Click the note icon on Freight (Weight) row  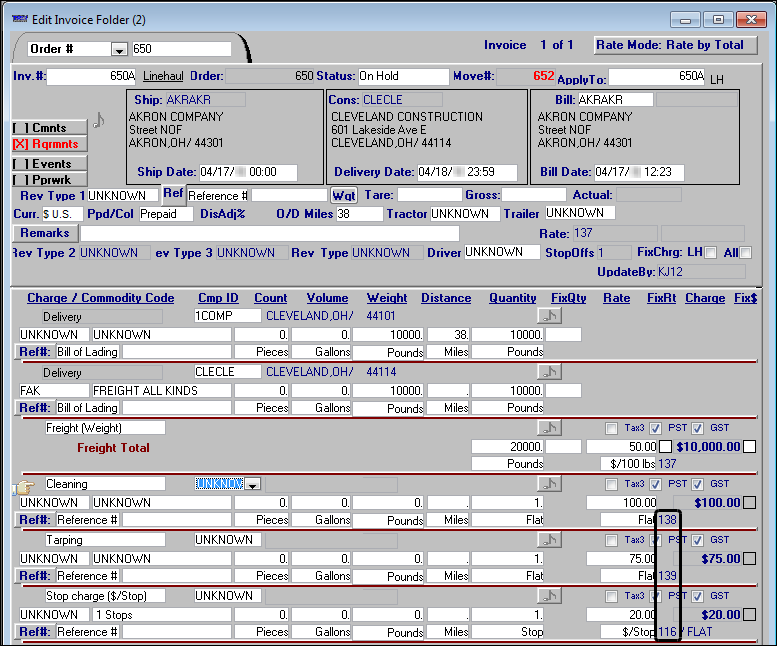[x=547, y=428]
